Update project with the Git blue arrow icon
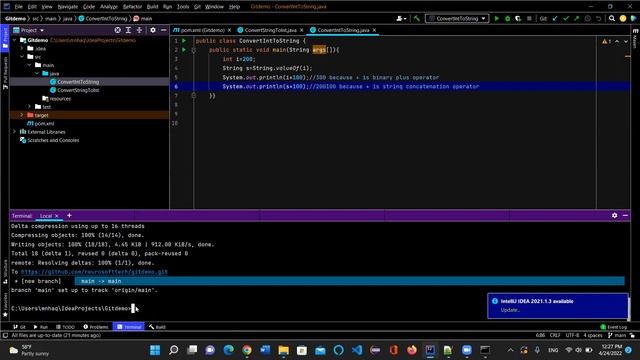 click(555, 18)
